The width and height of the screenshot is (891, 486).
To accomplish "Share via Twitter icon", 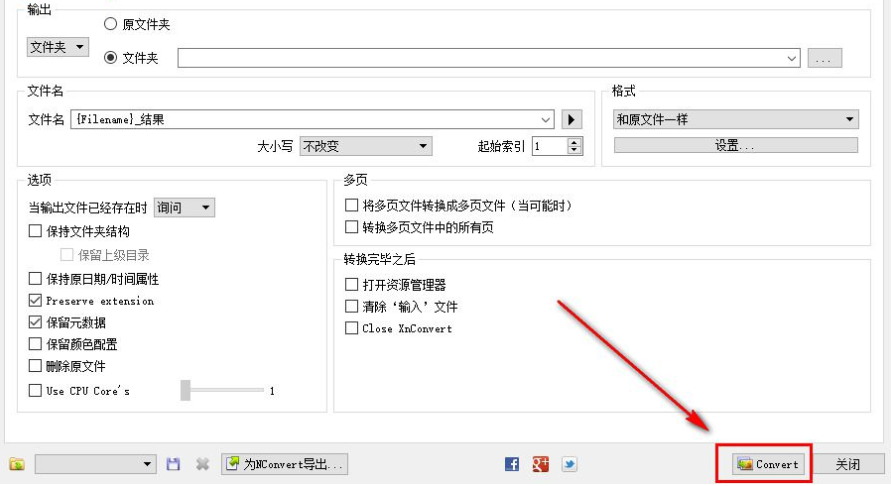I will 569,464.
